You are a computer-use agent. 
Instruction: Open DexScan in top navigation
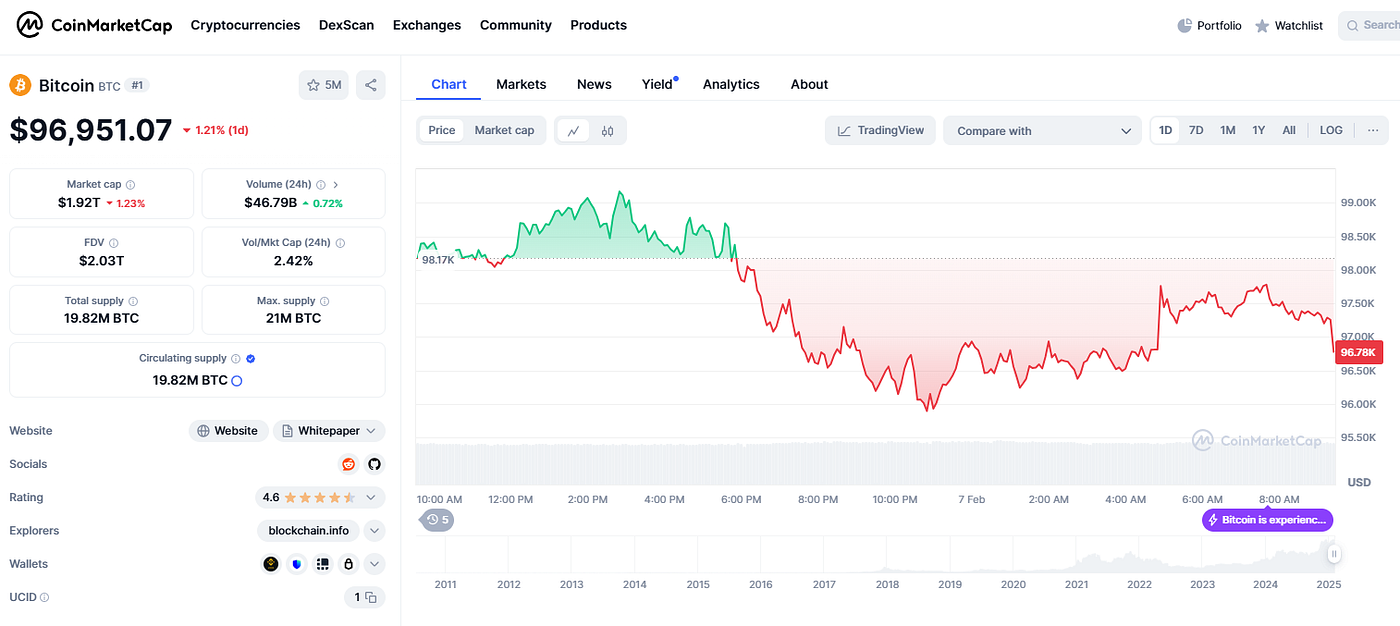(x=346, y=25)
